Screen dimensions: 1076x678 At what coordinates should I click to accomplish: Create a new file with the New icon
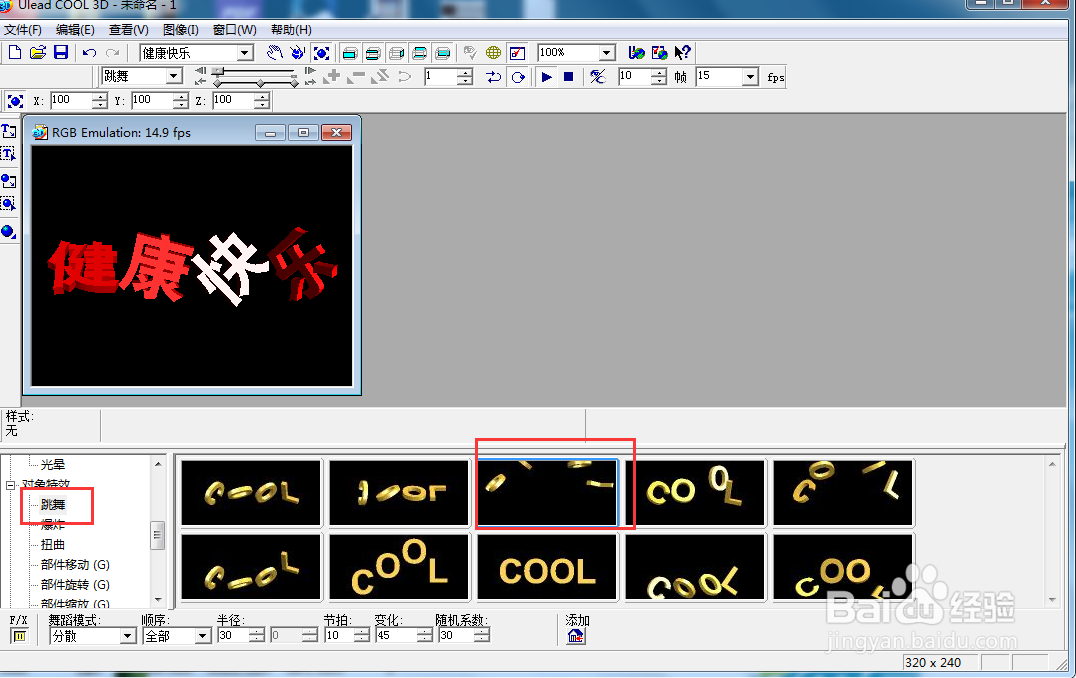coord(15,52)
